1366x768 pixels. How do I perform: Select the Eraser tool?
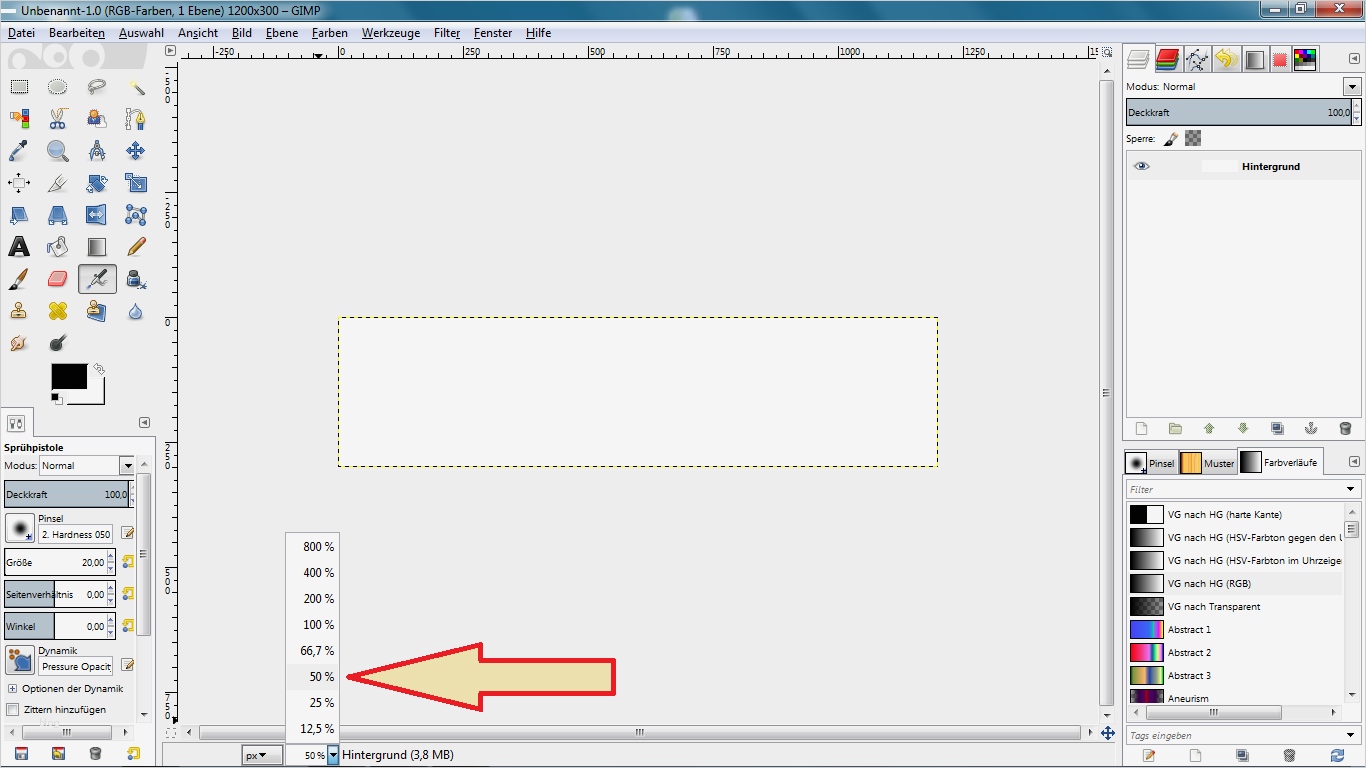[x=57, y=279]
